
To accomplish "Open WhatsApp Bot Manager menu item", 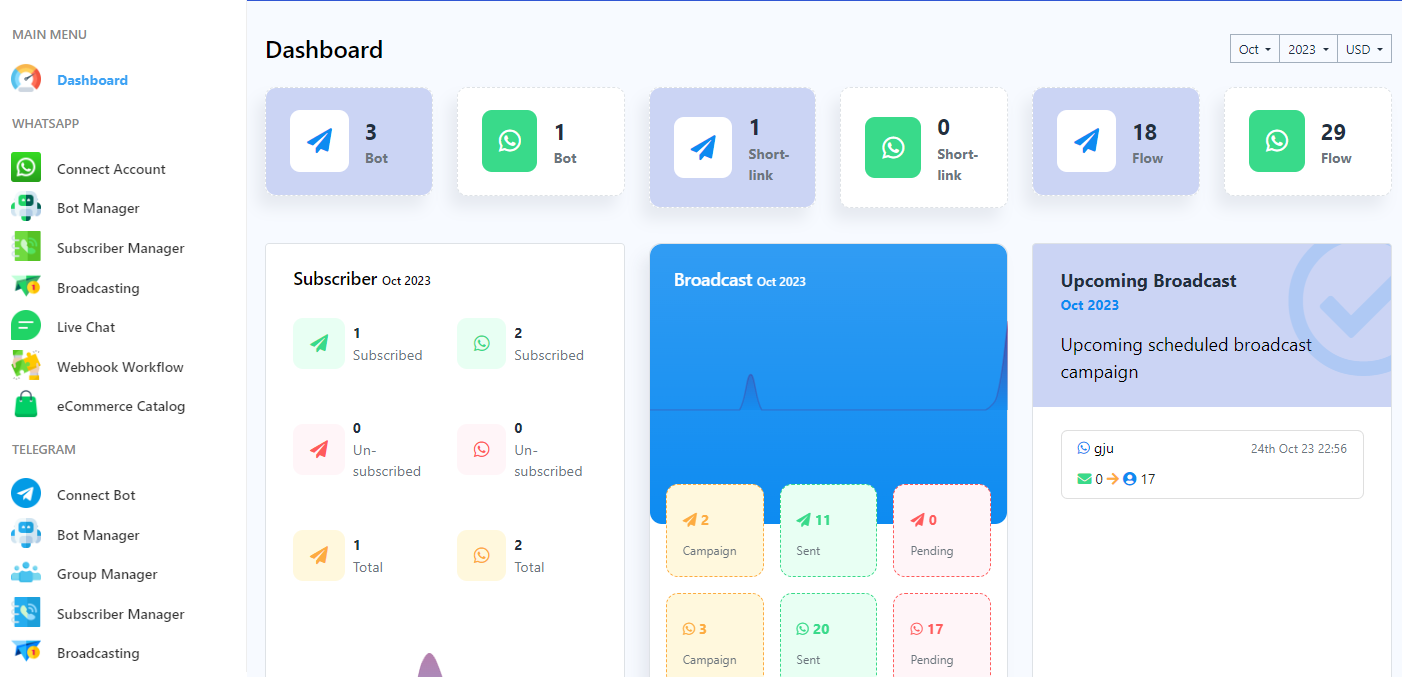I will [x=98, y=208].
